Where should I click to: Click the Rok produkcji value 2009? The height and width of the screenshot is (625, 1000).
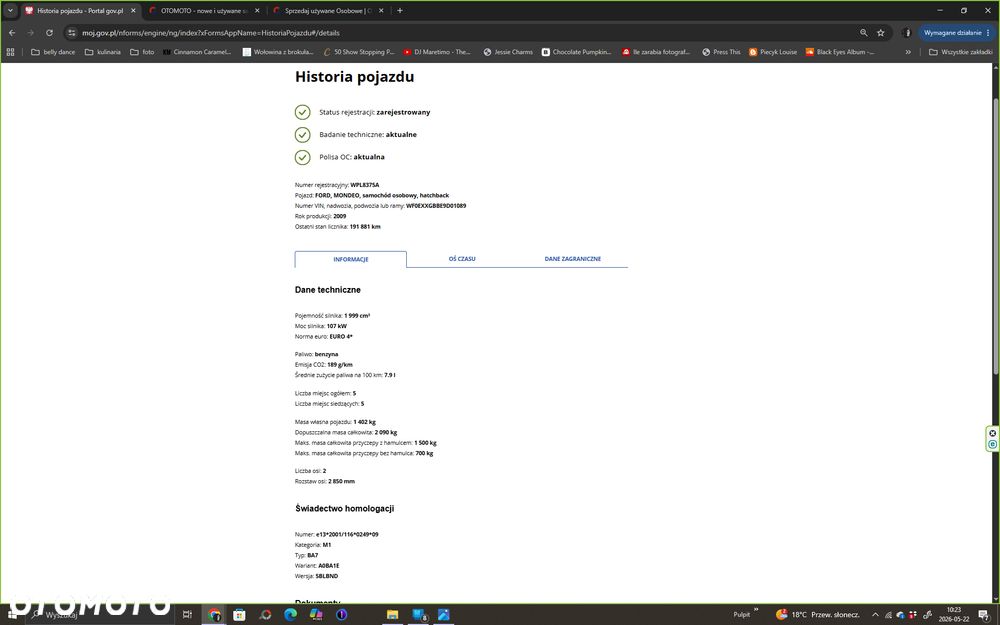point(339,216)
